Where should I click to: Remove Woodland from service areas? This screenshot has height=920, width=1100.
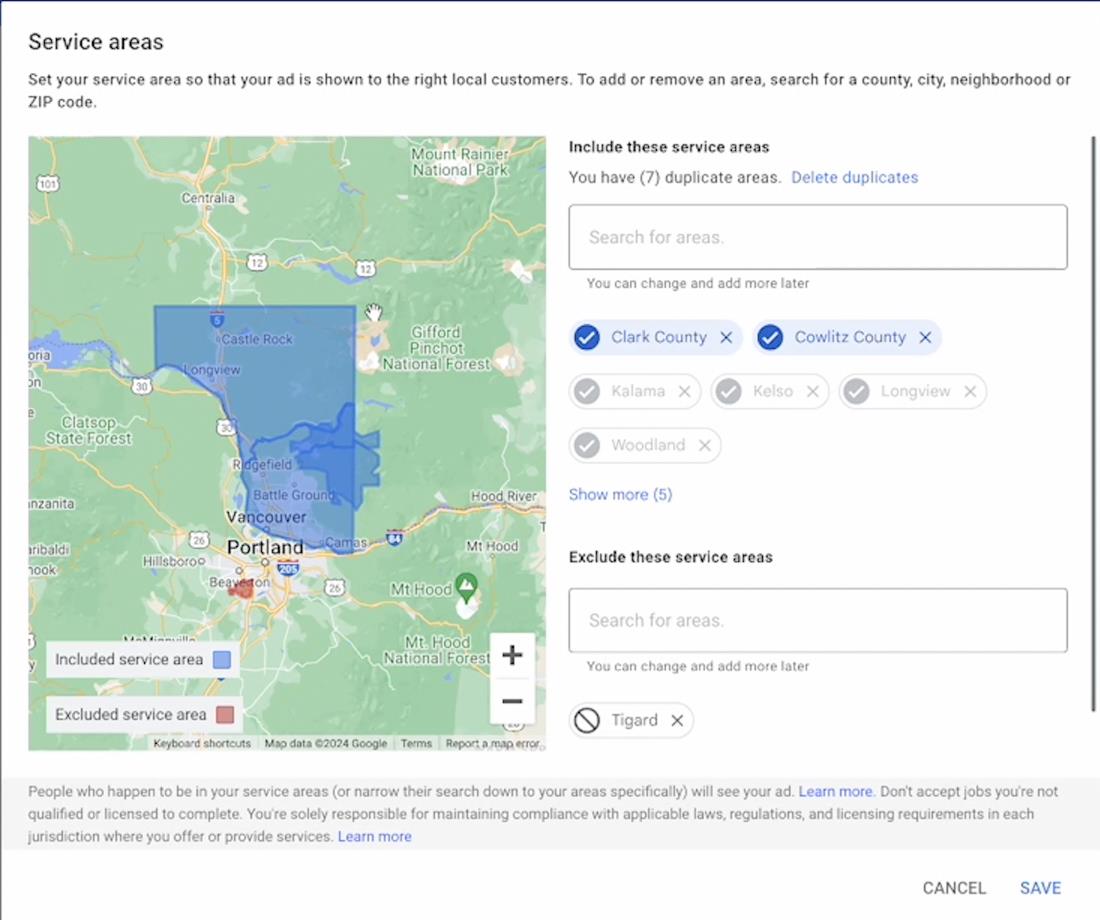coord(705,446)
